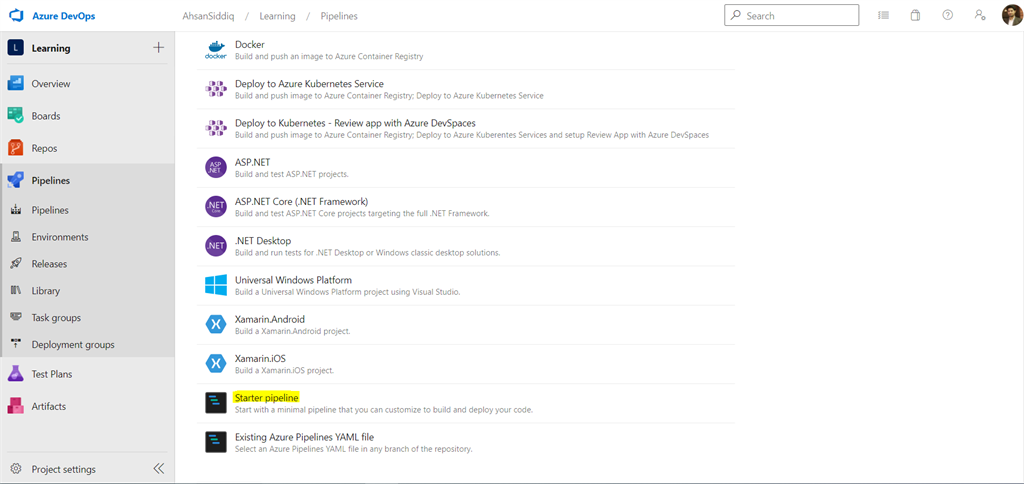
Task: Click the Xamarin.iOS hexagon icon
Action: pos(216,363)
